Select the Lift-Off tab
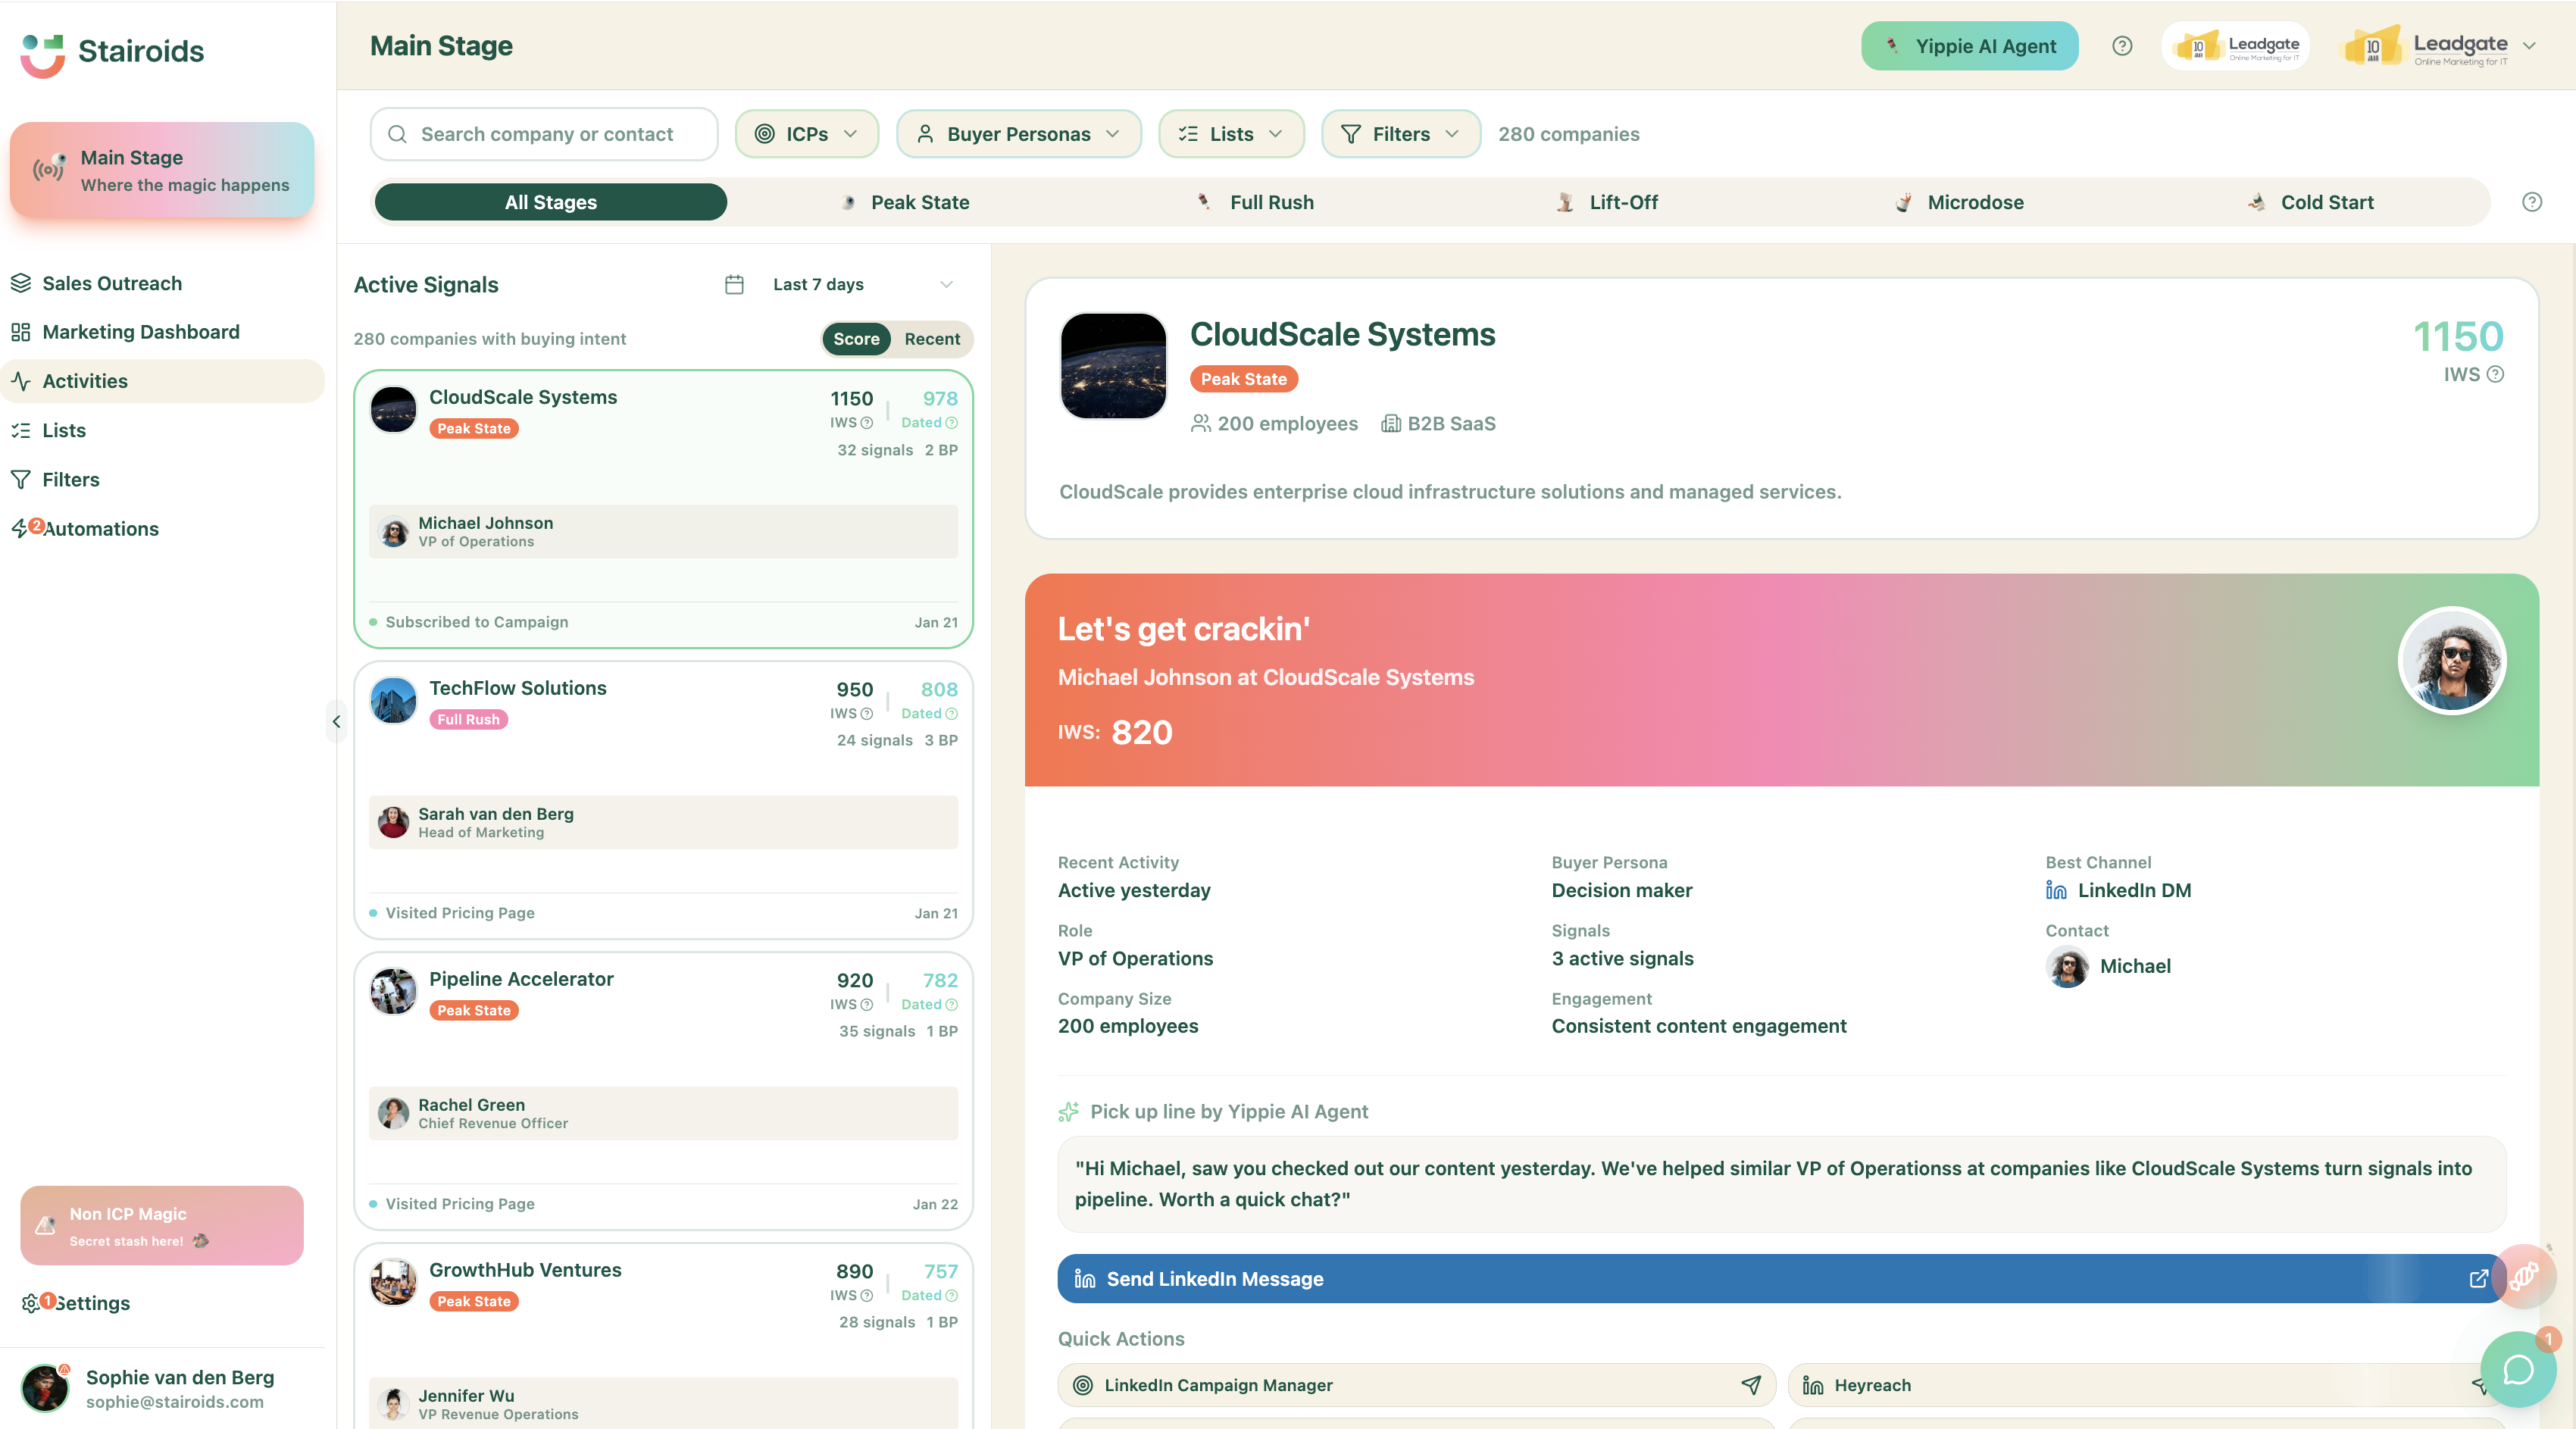2576x1429 pixels. point(1608,202)
